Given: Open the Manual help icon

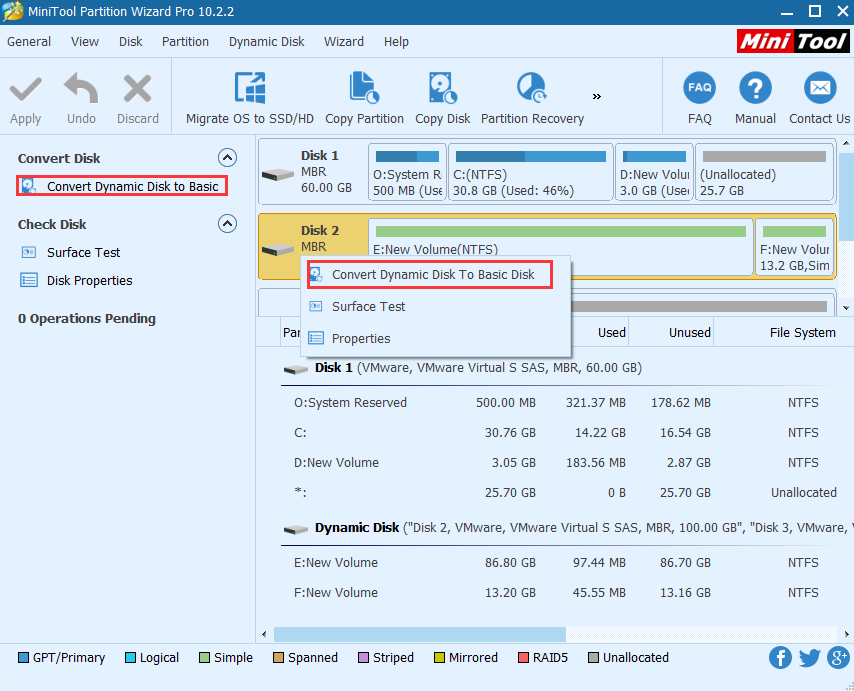Looking at the screenshot, I should [x=755, y=88].
